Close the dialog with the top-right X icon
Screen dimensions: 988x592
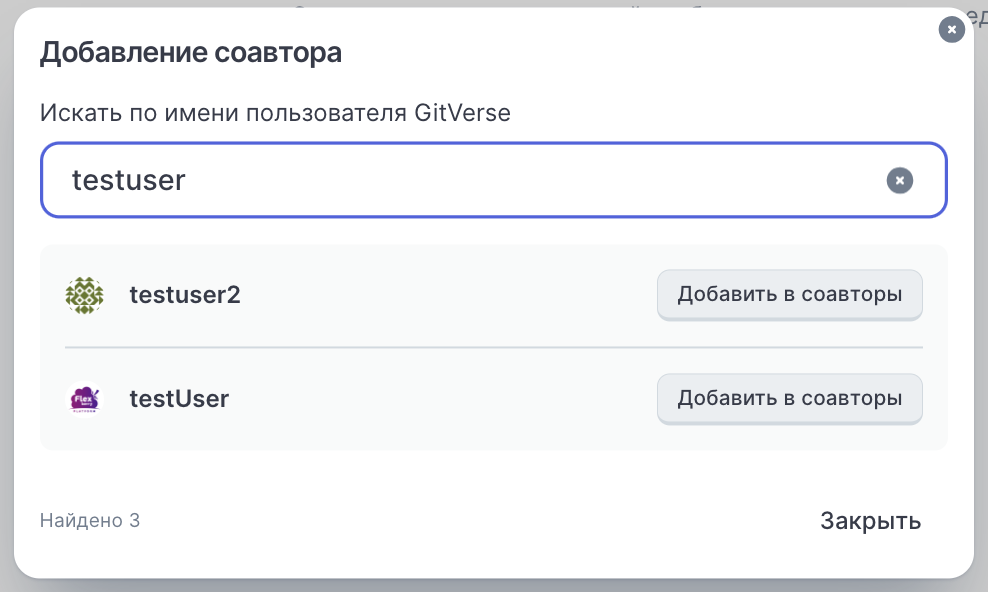[x=952, y=30]
